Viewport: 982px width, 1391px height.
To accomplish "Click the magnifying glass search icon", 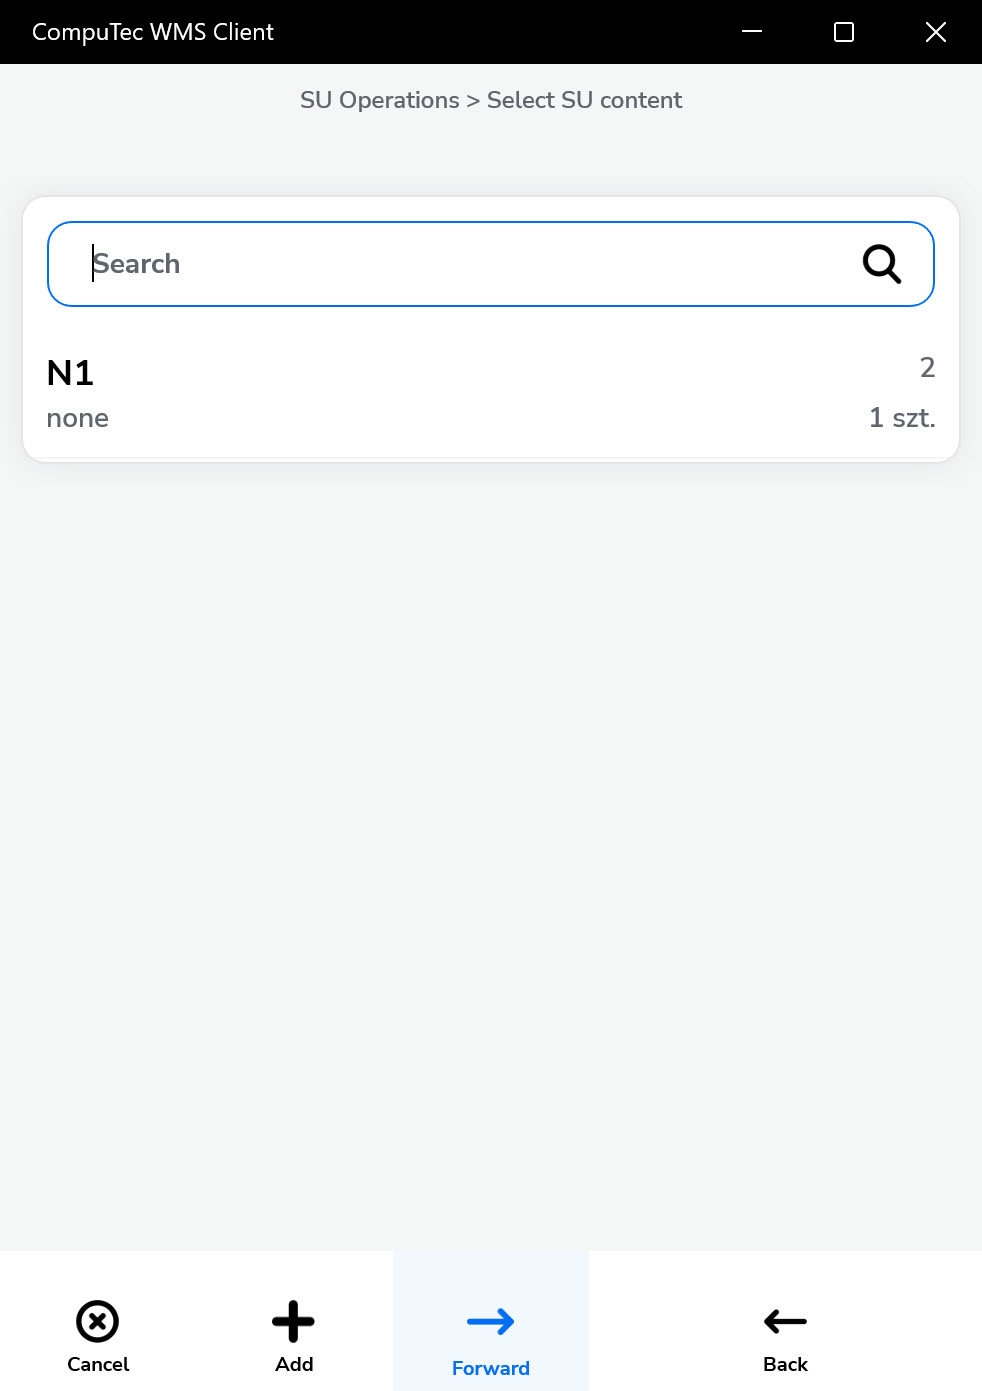I will (x=881, y=264).
